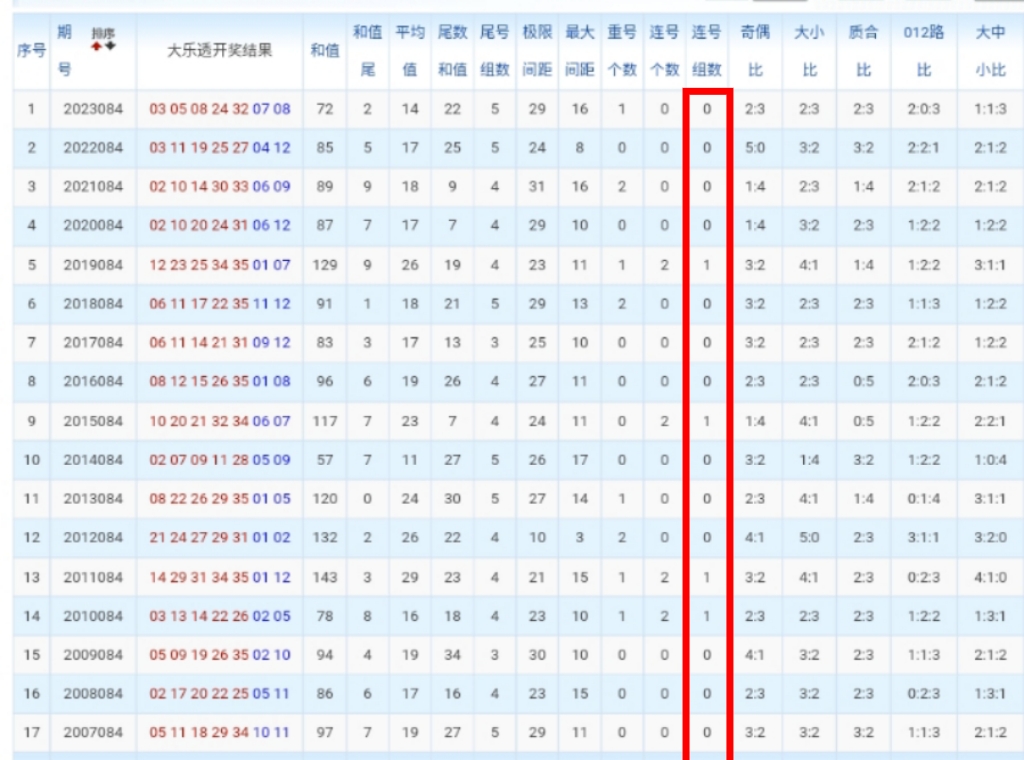The width and height of the screenshot is (1024, 760).
Task: Click draw result 12 23 25 34 35 01 07
Action: click(x=219, y=265)
